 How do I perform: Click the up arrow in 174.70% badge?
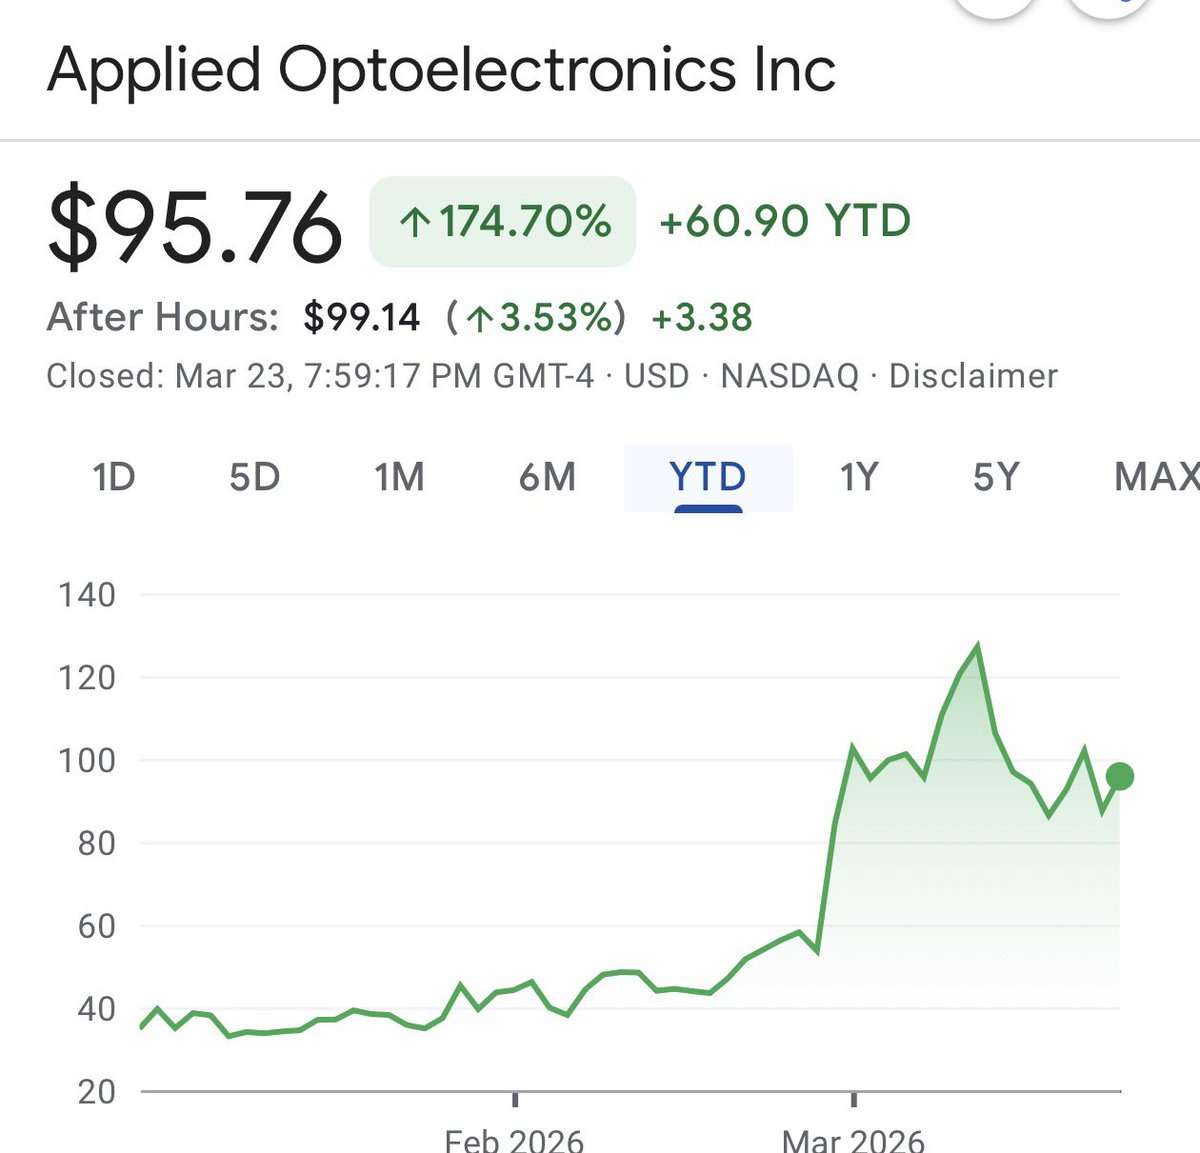414,222
